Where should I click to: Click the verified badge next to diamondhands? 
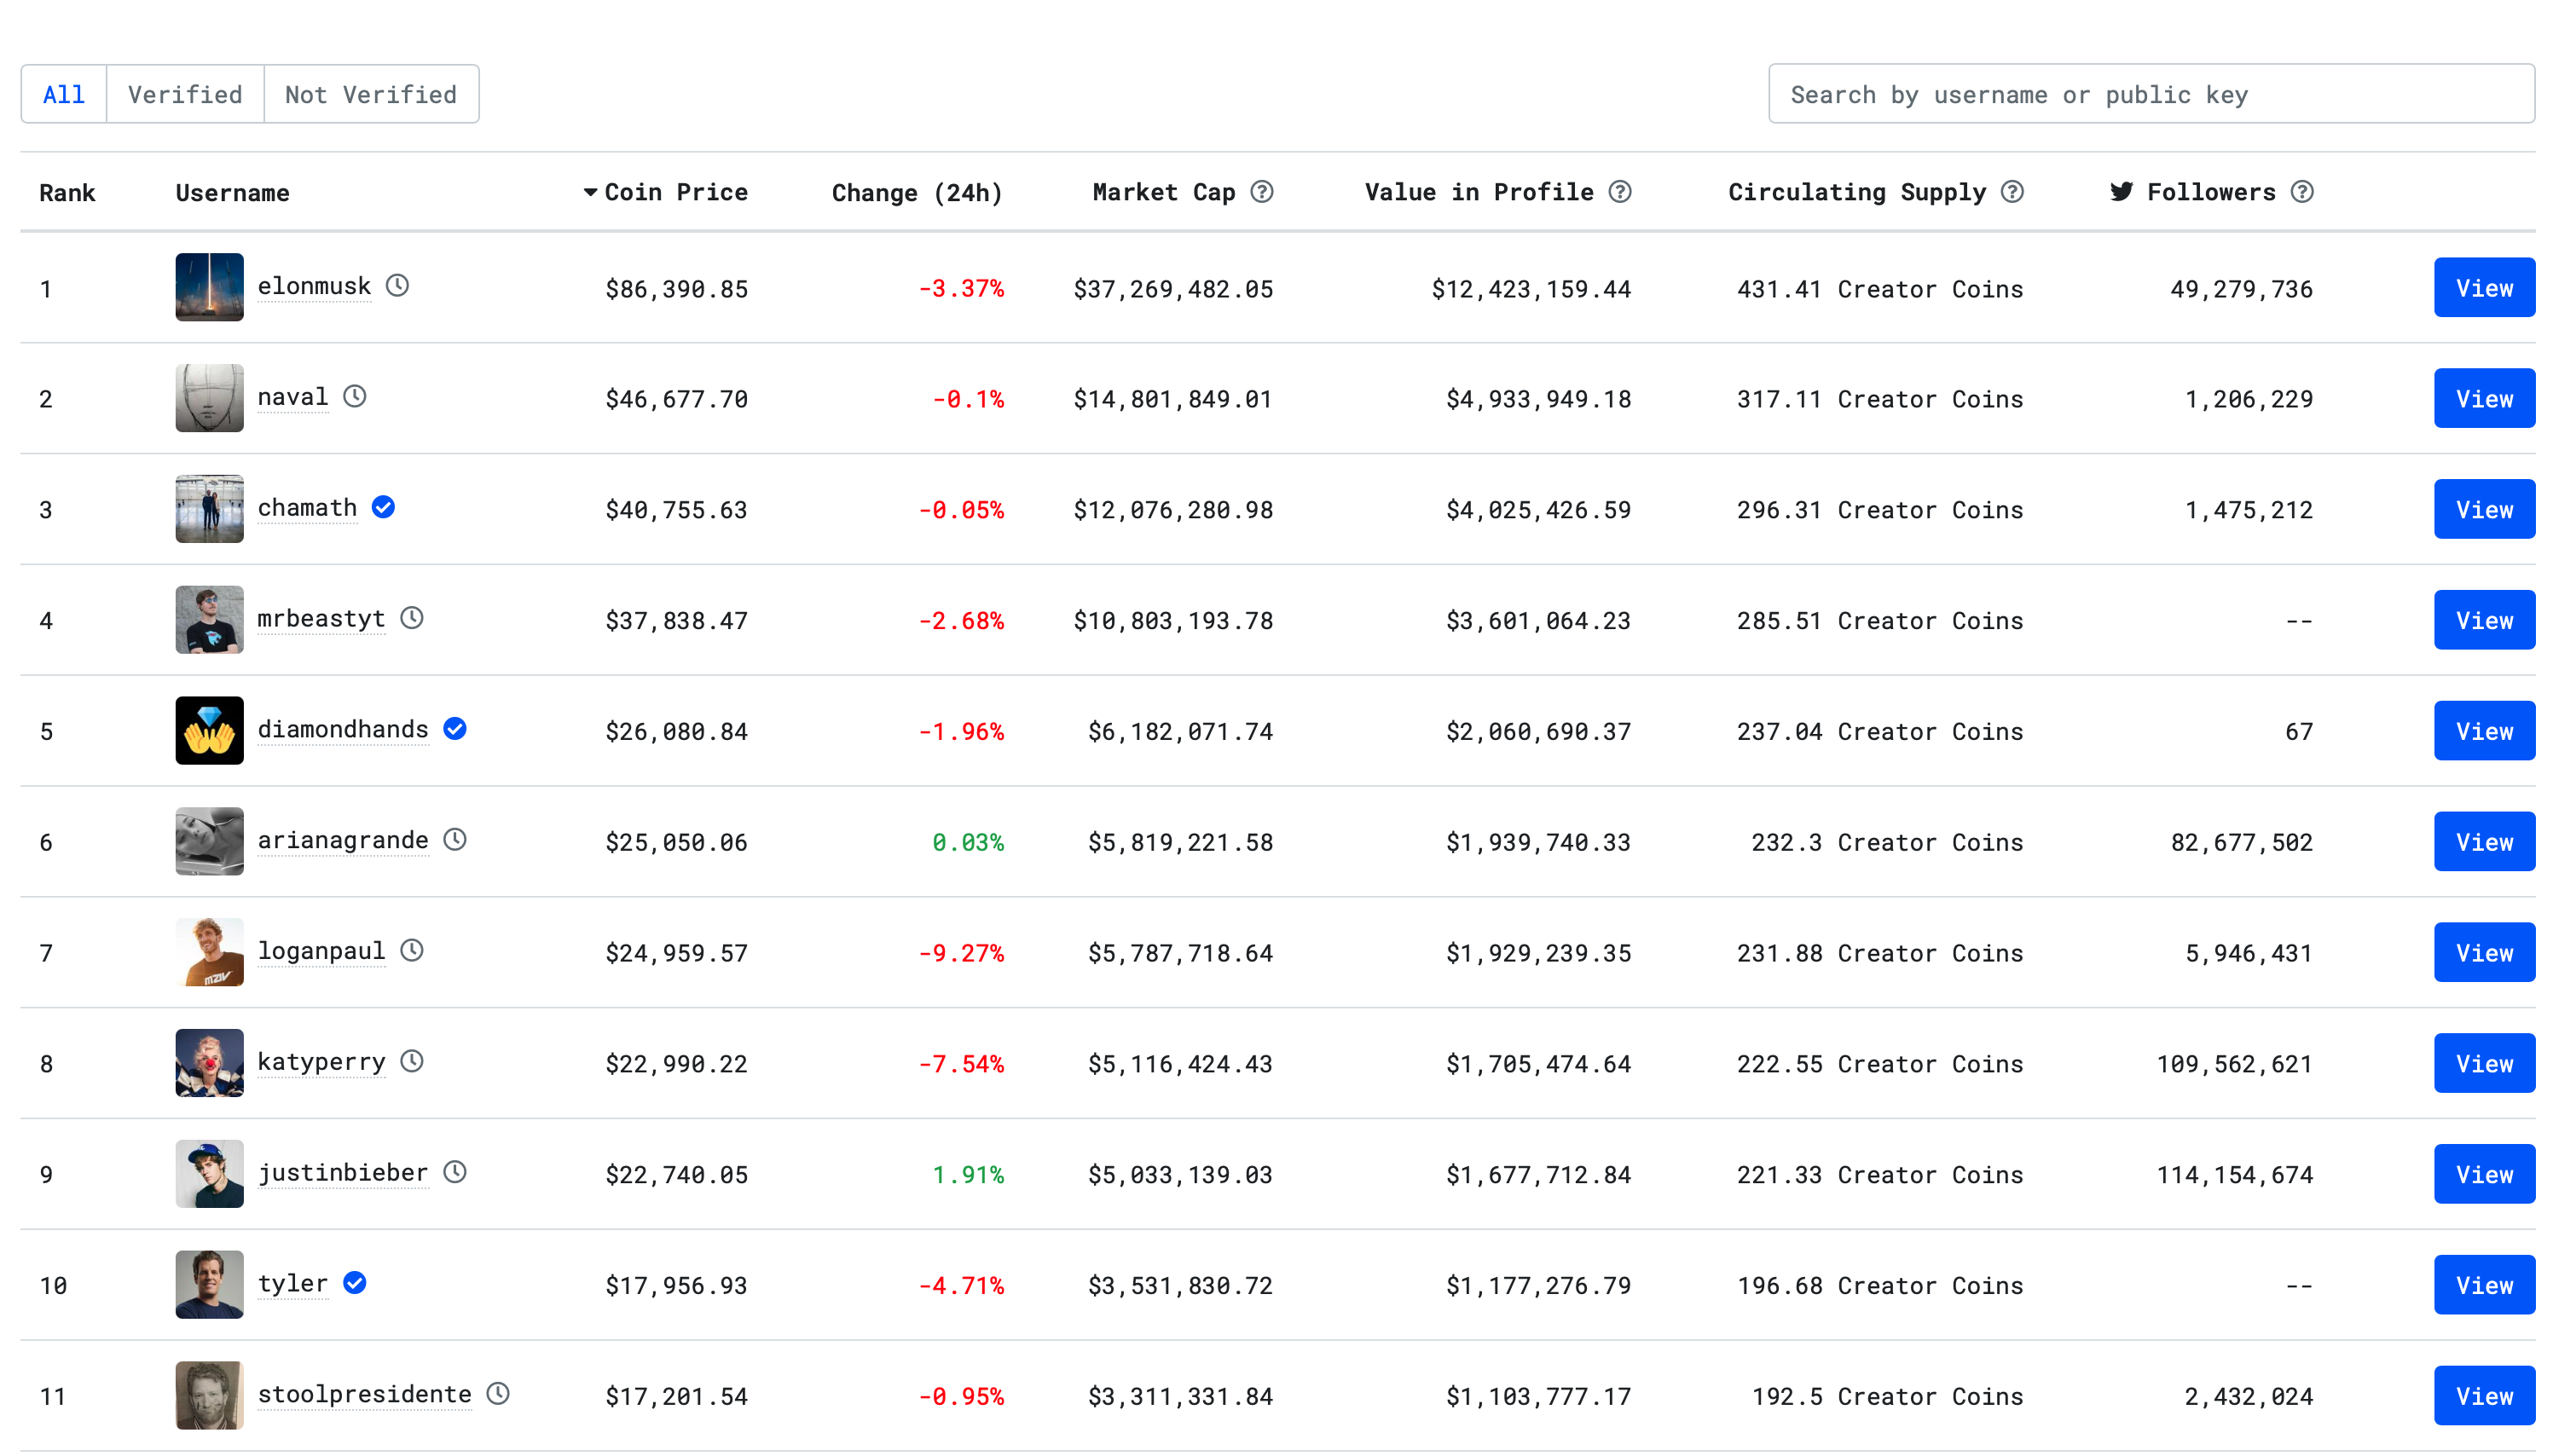[455, 729]
